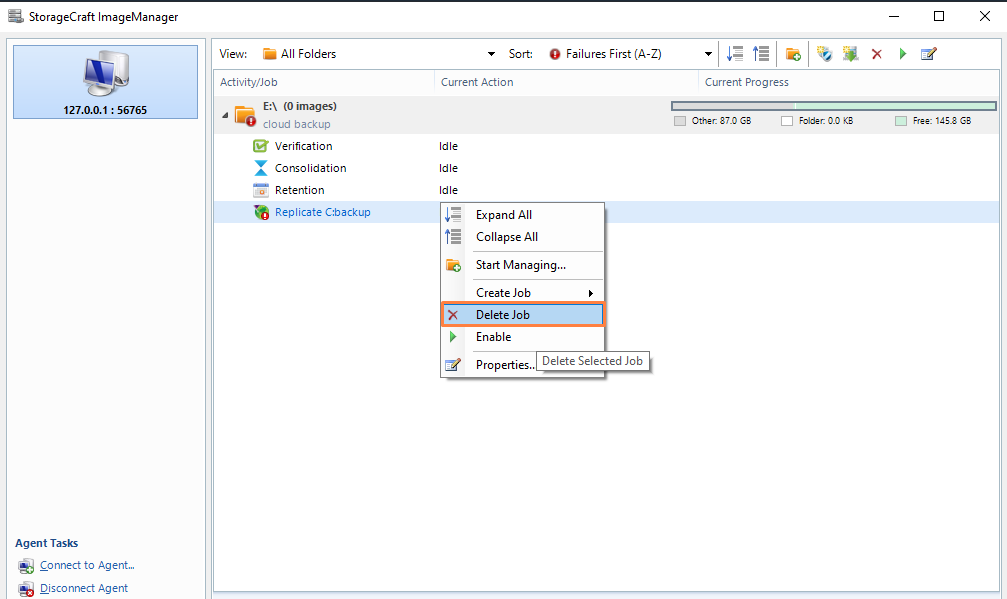Click the StorageCraft app icon in title bar
The image size is (1007, 599).
(15, 16)
